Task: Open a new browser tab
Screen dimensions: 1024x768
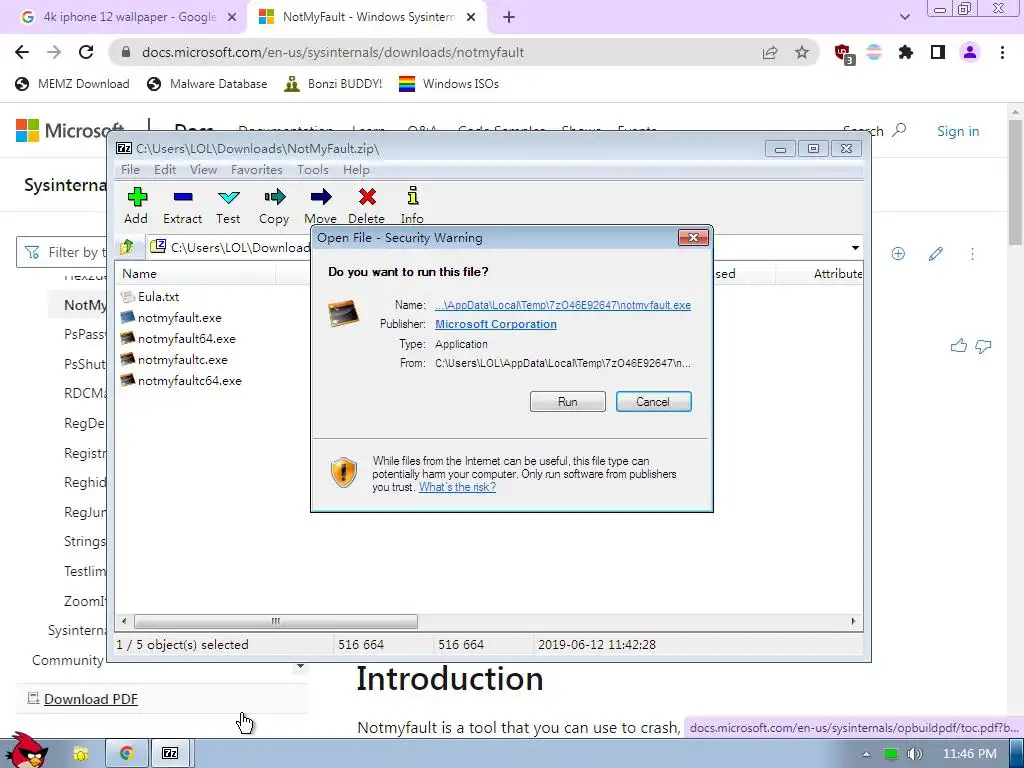Action: (x=509, y=17)
